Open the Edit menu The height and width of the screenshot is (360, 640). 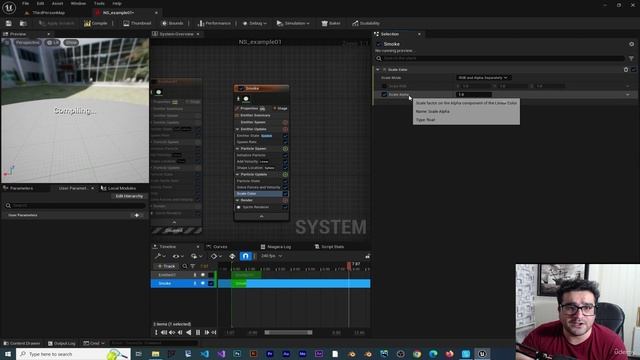40,3
